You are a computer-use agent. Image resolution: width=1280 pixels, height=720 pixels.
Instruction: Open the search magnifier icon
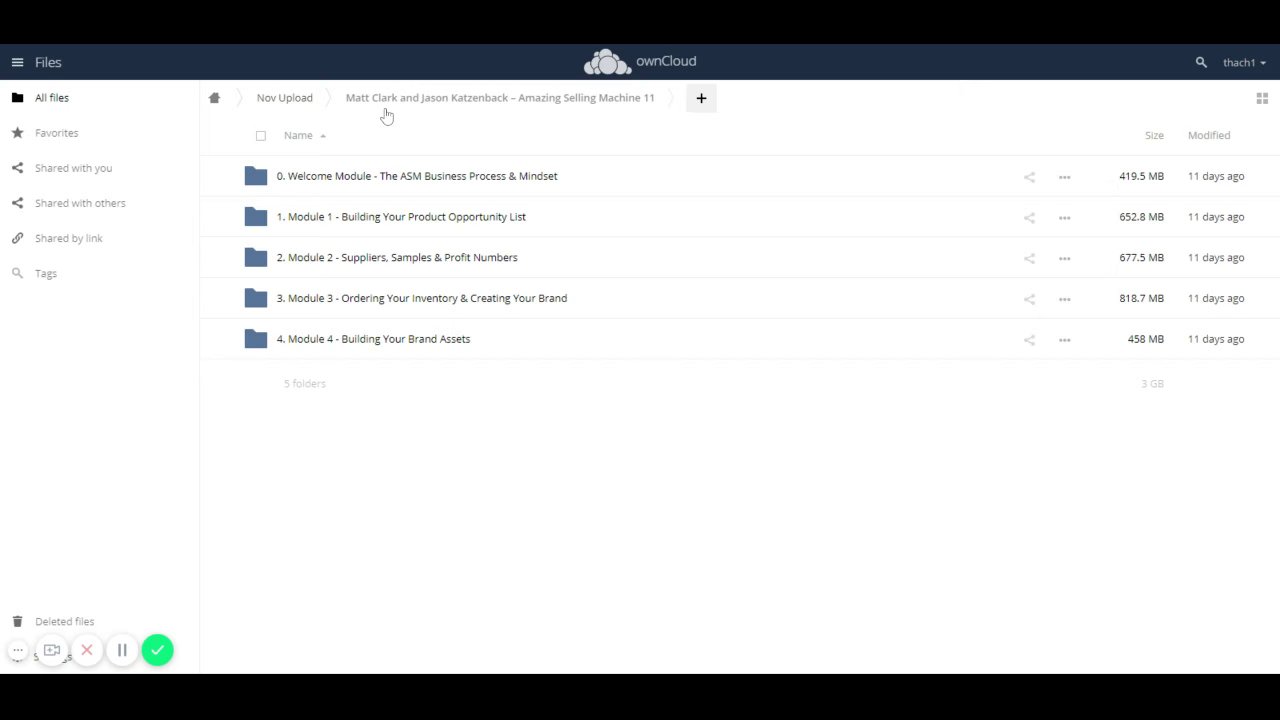(1201, 62)
